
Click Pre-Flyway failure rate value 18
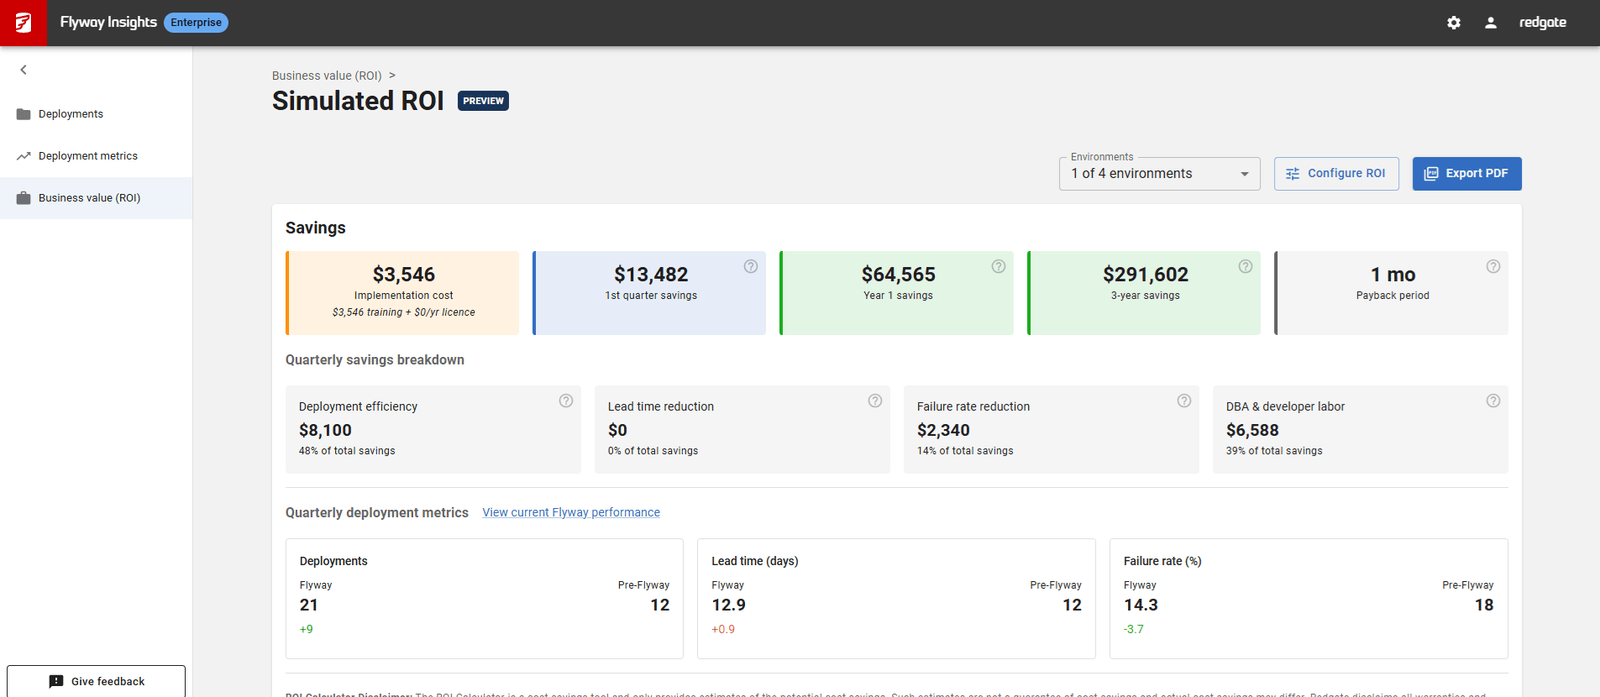1484,605
